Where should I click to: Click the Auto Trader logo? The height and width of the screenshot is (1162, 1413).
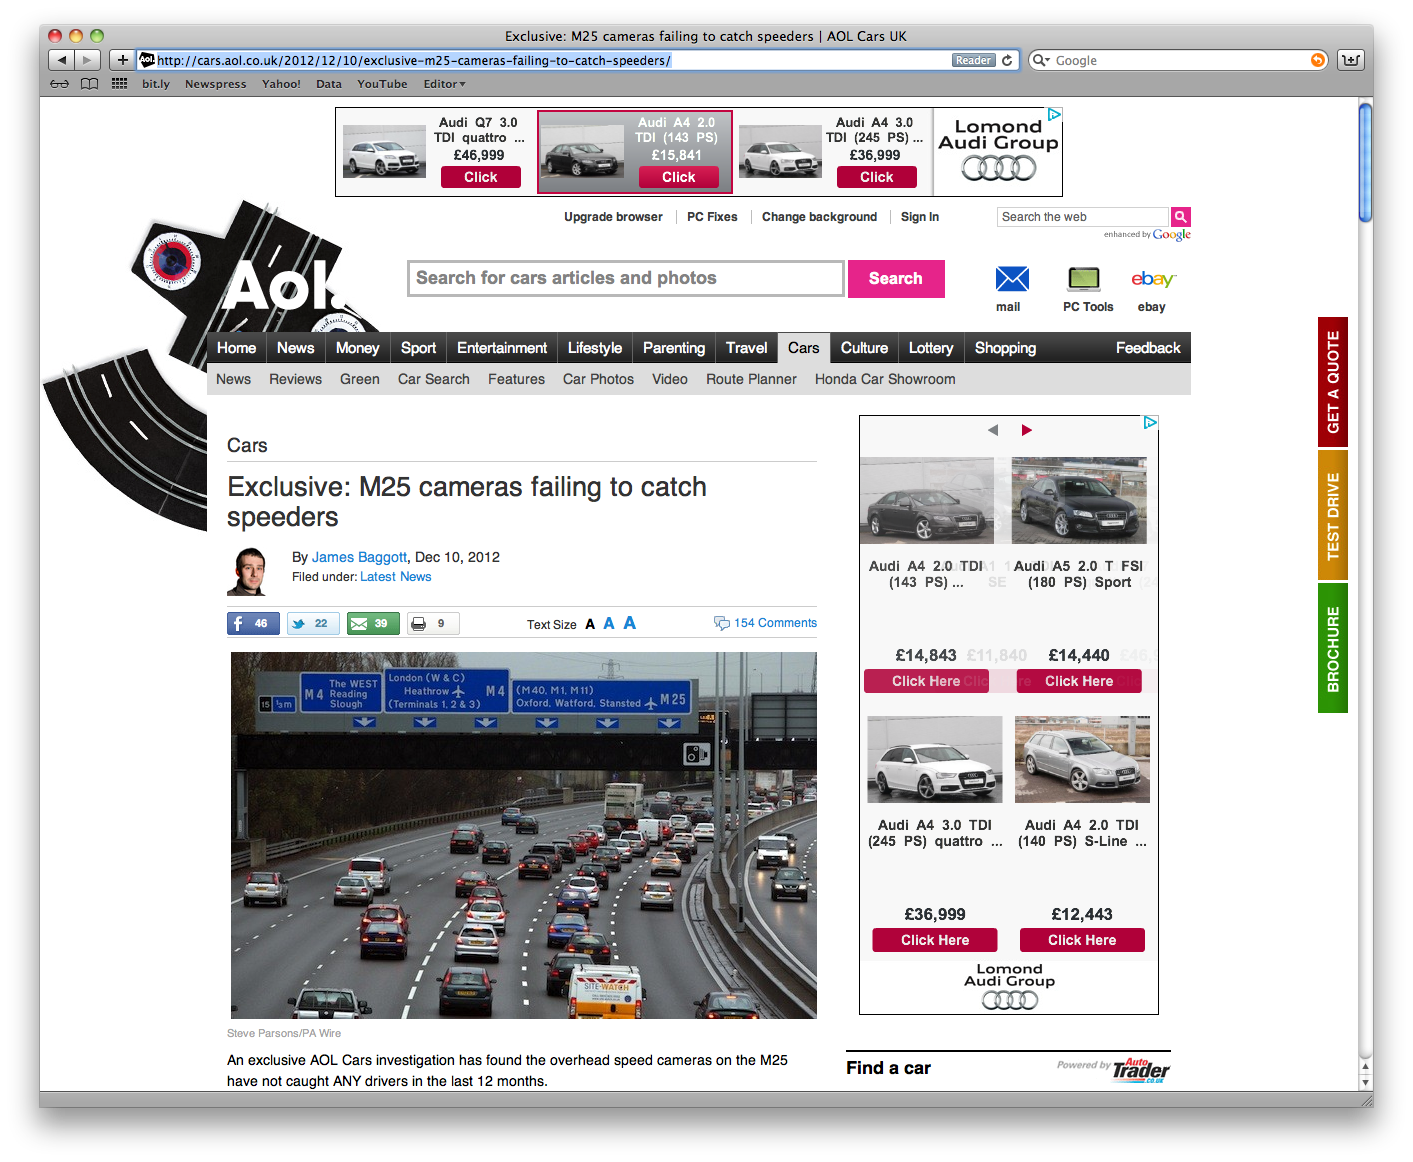[1140, 1070]
